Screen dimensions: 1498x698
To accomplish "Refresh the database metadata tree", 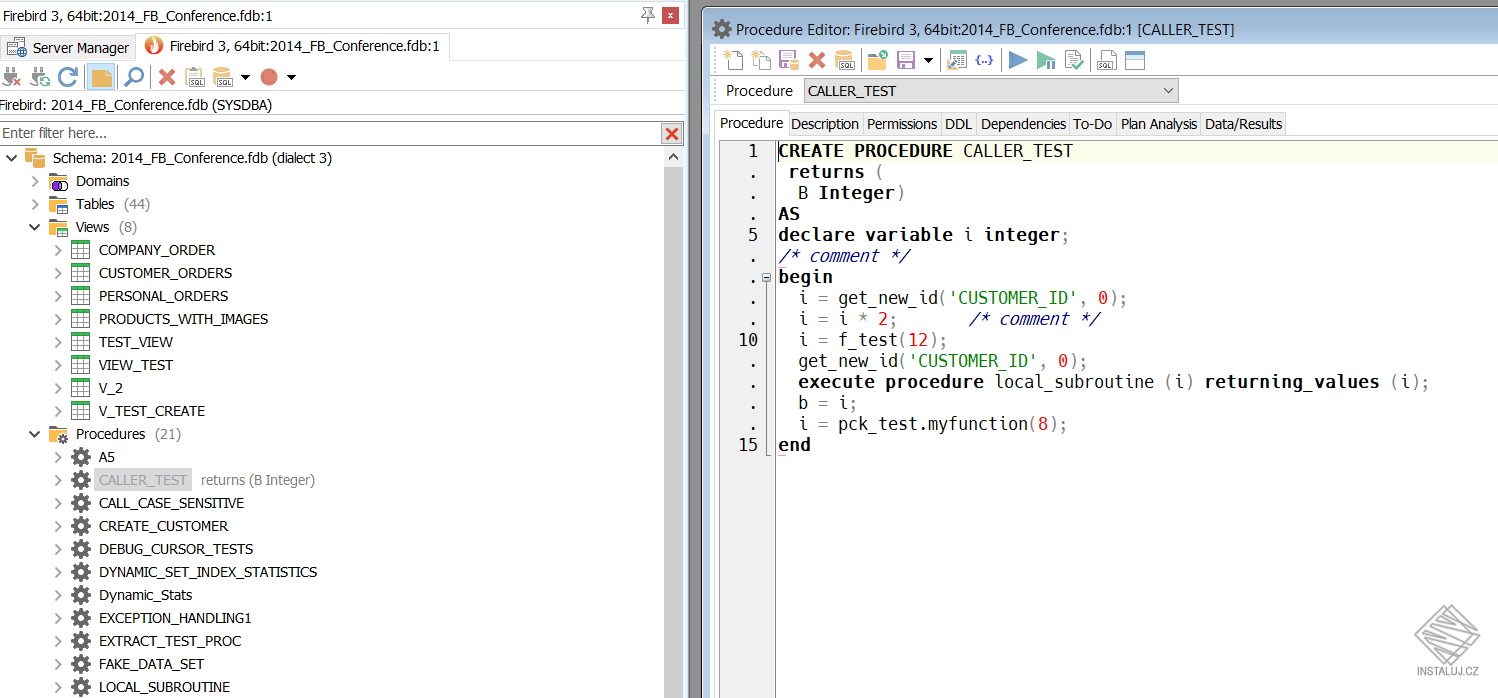I will pos(69,77).
